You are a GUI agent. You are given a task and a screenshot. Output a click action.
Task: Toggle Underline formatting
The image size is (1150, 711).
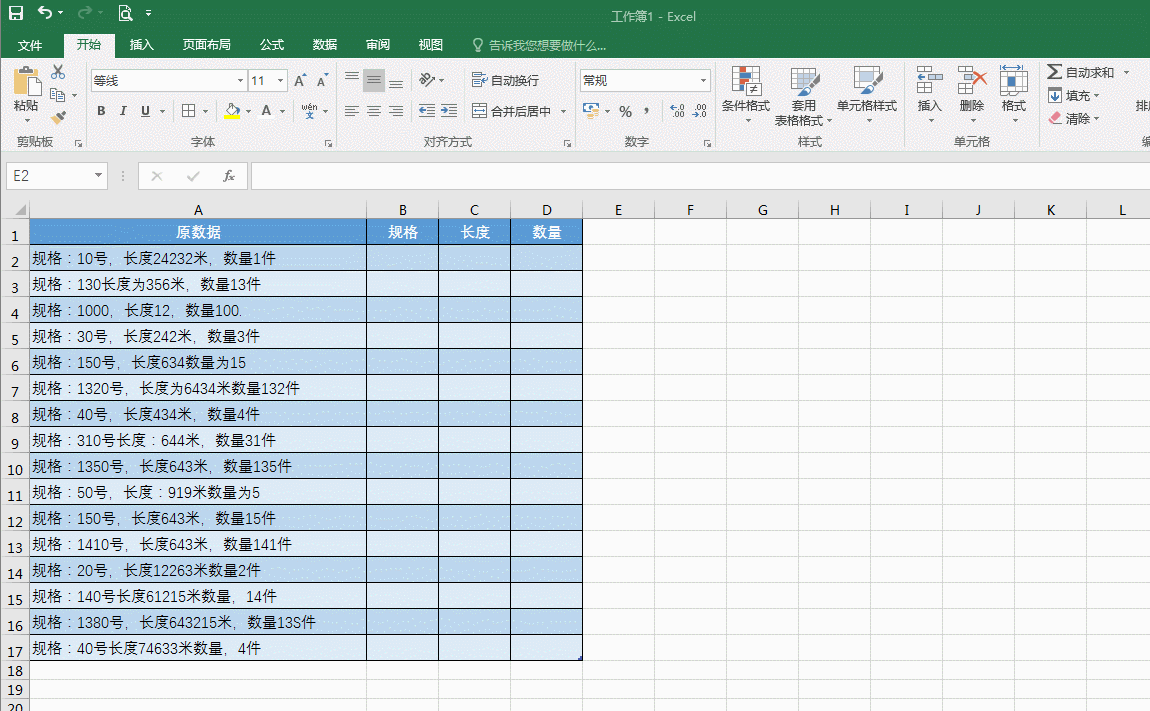tap(145, 111)
